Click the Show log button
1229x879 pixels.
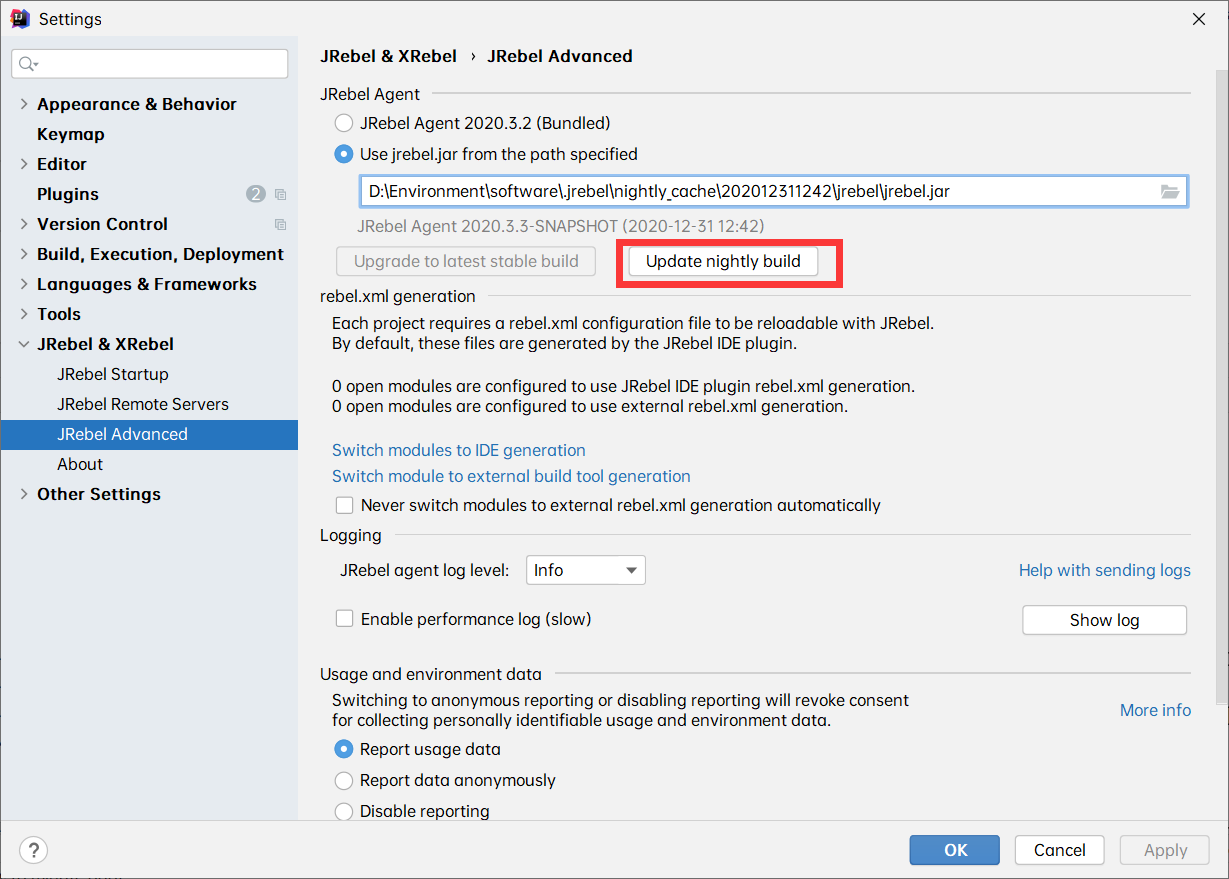(1104, 620)
